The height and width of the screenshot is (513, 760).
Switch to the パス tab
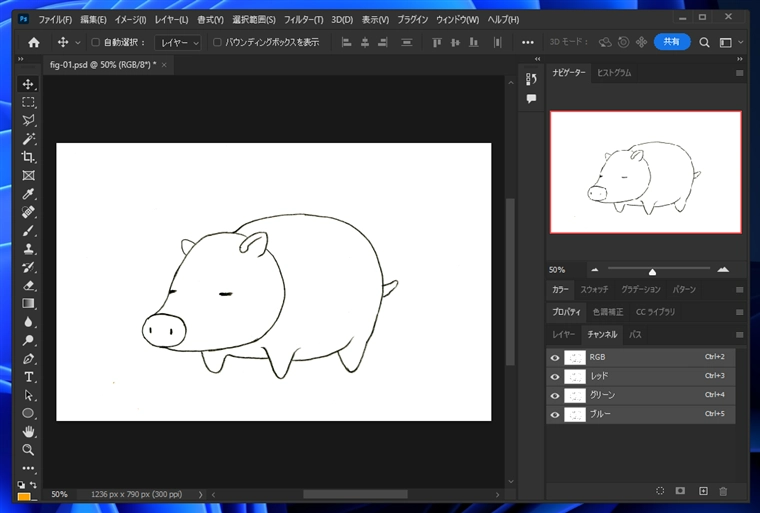point(635,335)
